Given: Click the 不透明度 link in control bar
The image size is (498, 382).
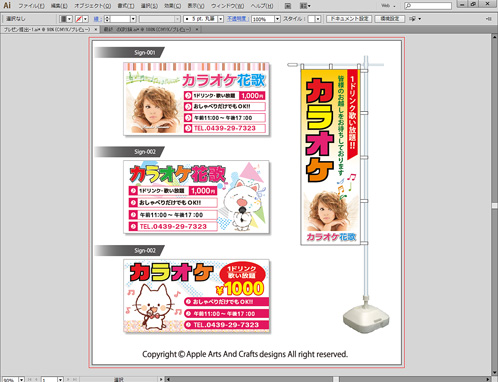Looking at the screenshot, I should click(x=238, y=19).
